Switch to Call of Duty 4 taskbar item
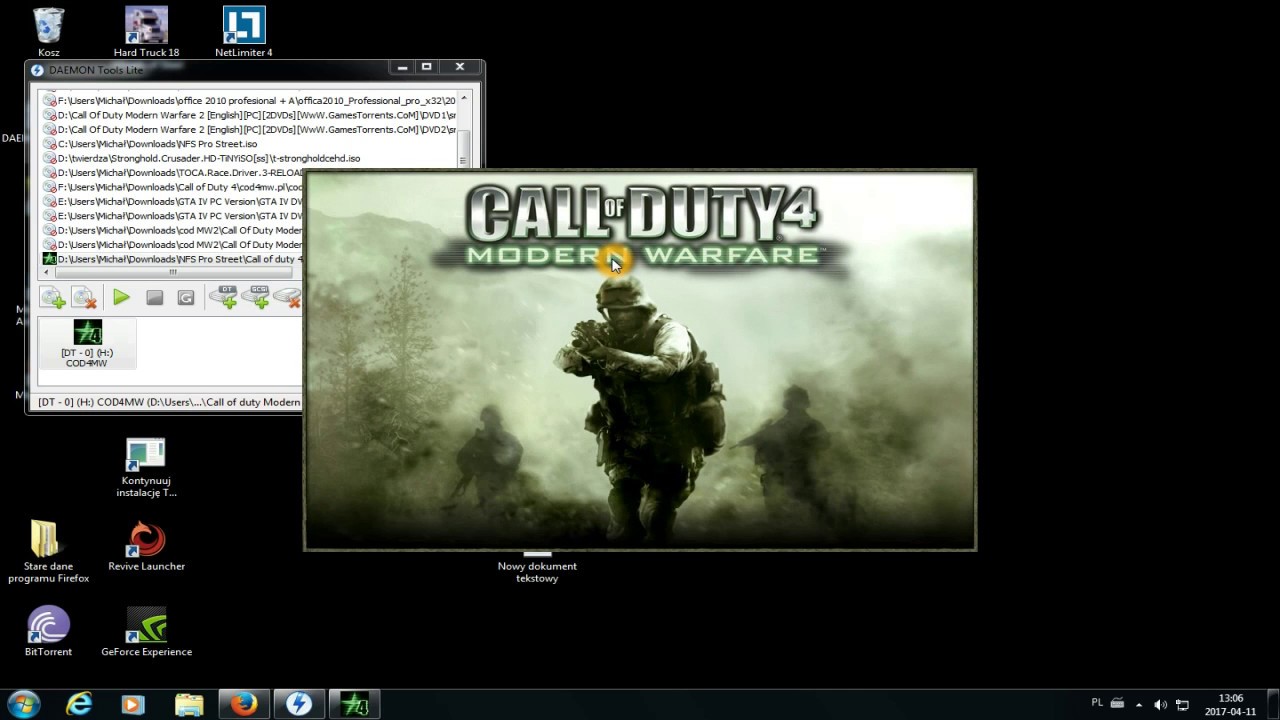 point(354,704)
